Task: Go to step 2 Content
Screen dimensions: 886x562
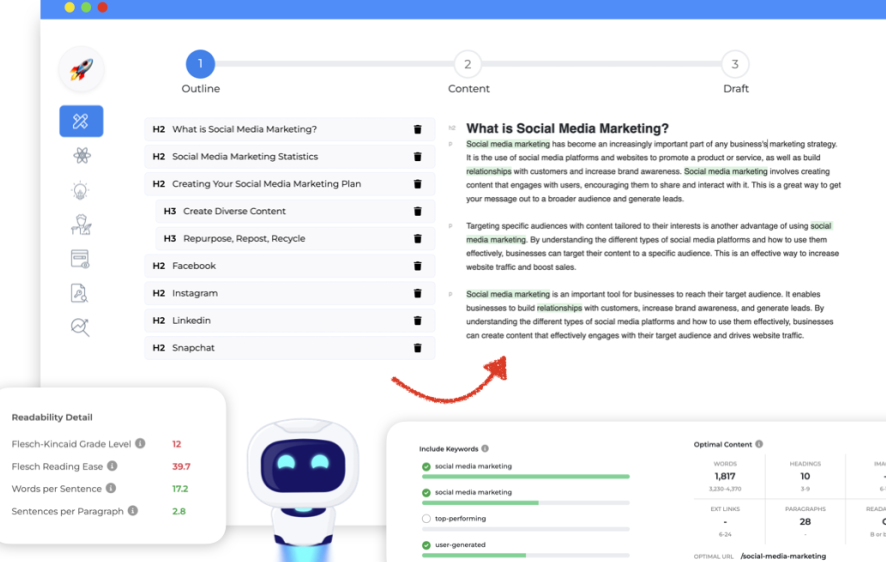Action: click(x=467, y=64)
